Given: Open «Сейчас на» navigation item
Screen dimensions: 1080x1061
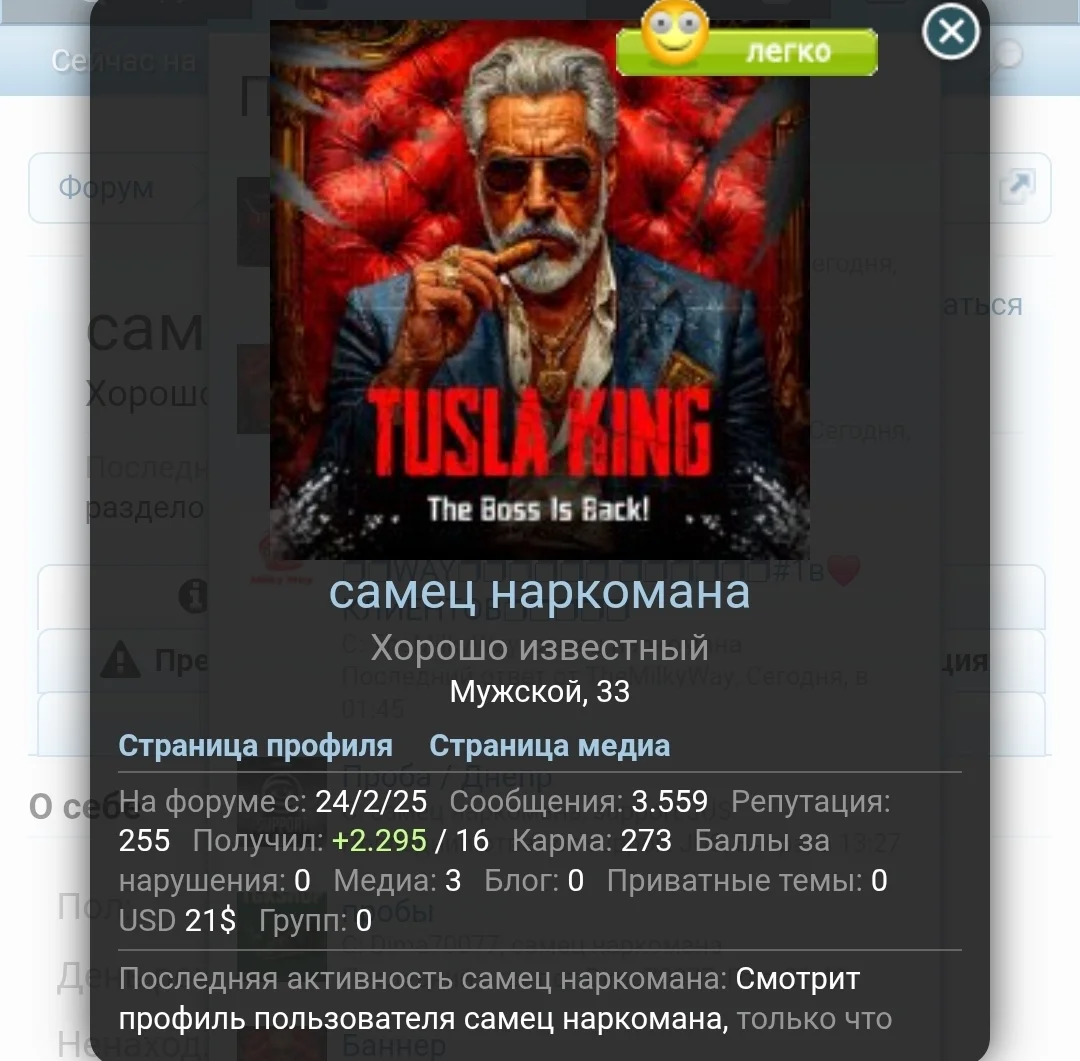Looking at the screenshot, I should click(123, 61).
